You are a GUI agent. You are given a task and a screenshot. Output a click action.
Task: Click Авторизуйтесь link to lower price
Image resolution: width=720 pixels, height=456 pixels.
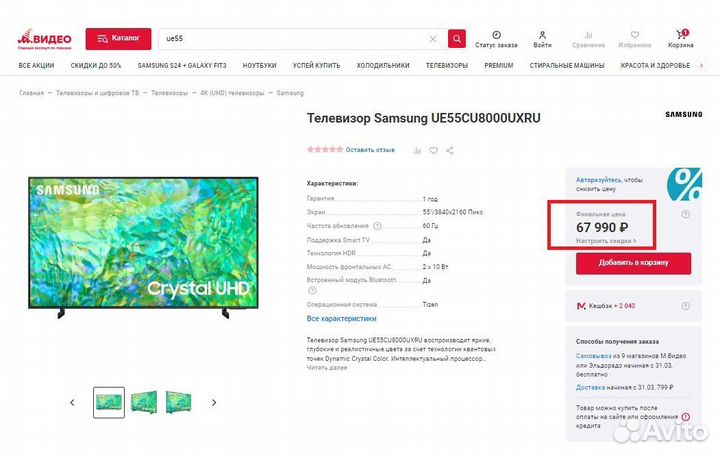[599, 180]
